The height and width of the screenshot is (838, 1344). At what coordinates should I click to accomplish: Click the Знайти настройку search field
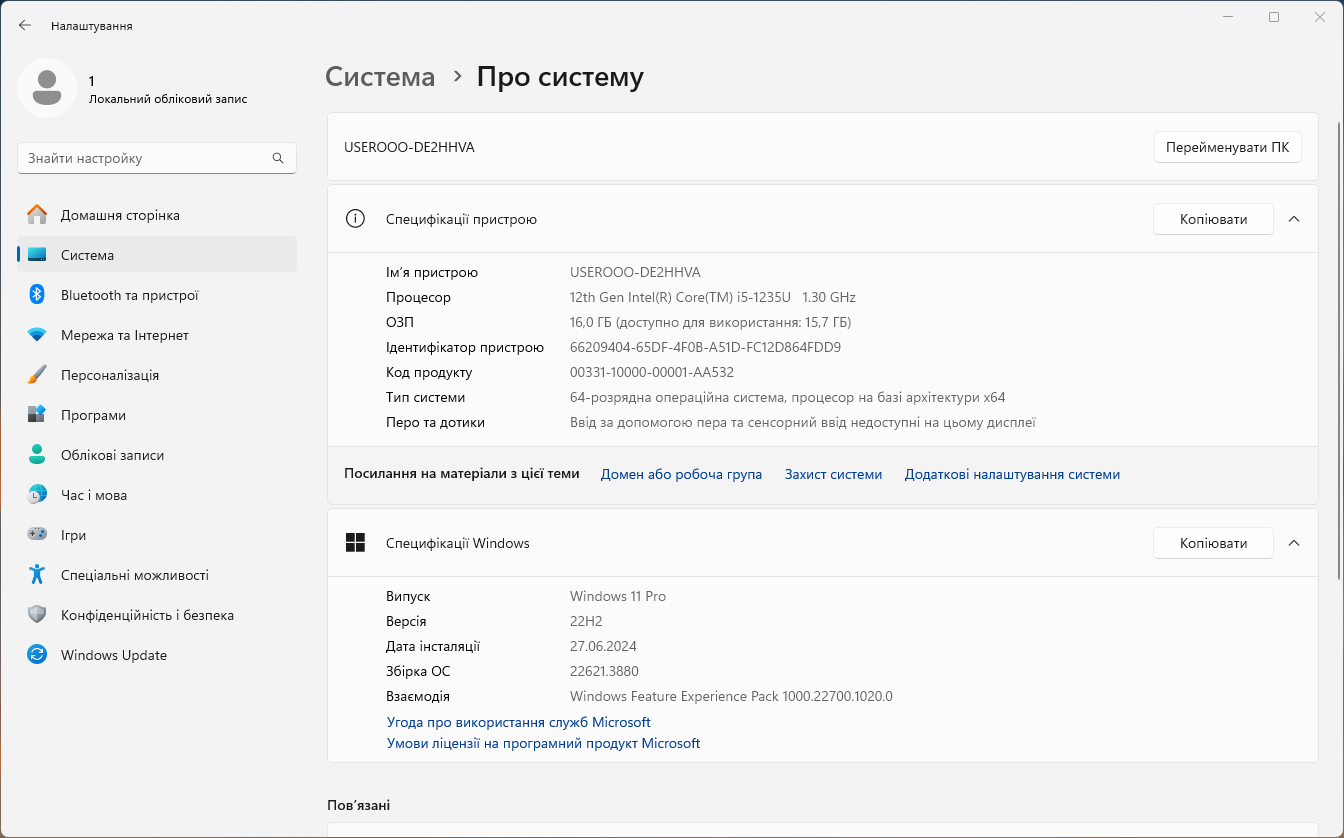point(157,158)
